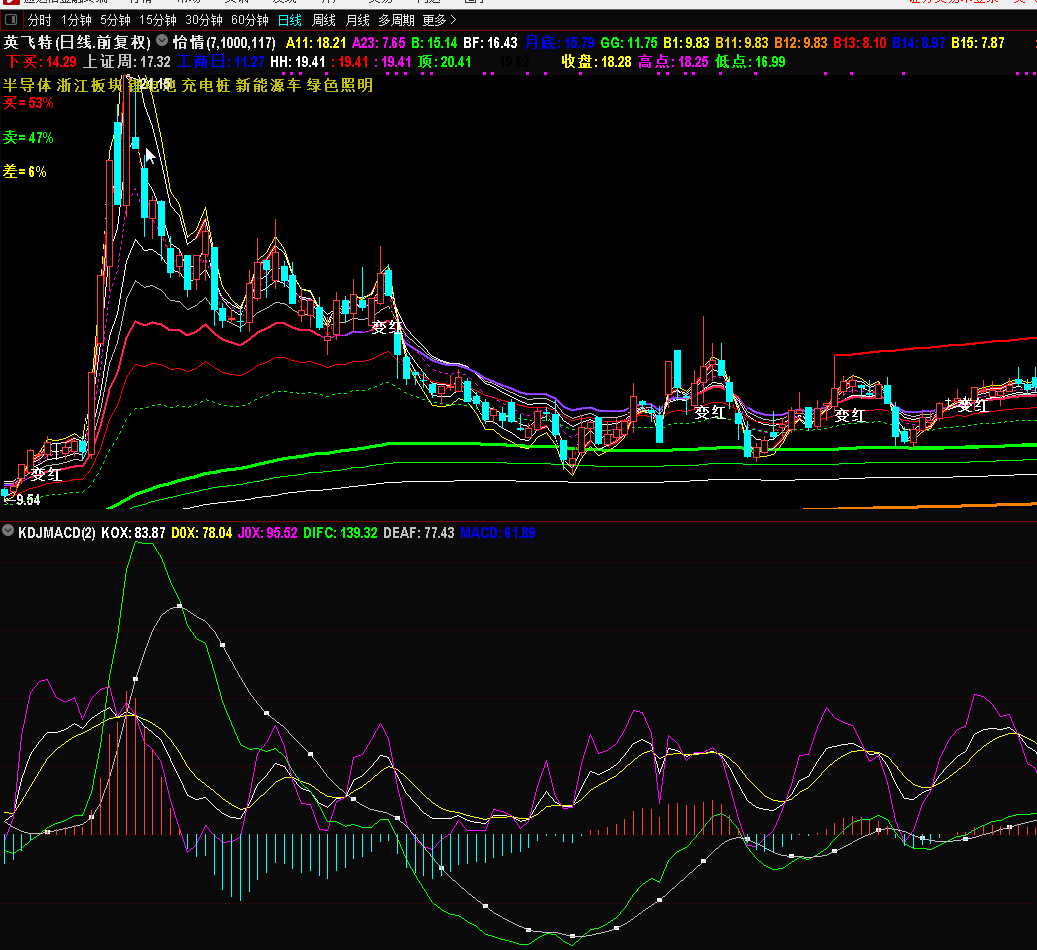Switch to the 分时 intraday chart tab
This screenshot has width=1037, height=950.
(x=40, y=21)
